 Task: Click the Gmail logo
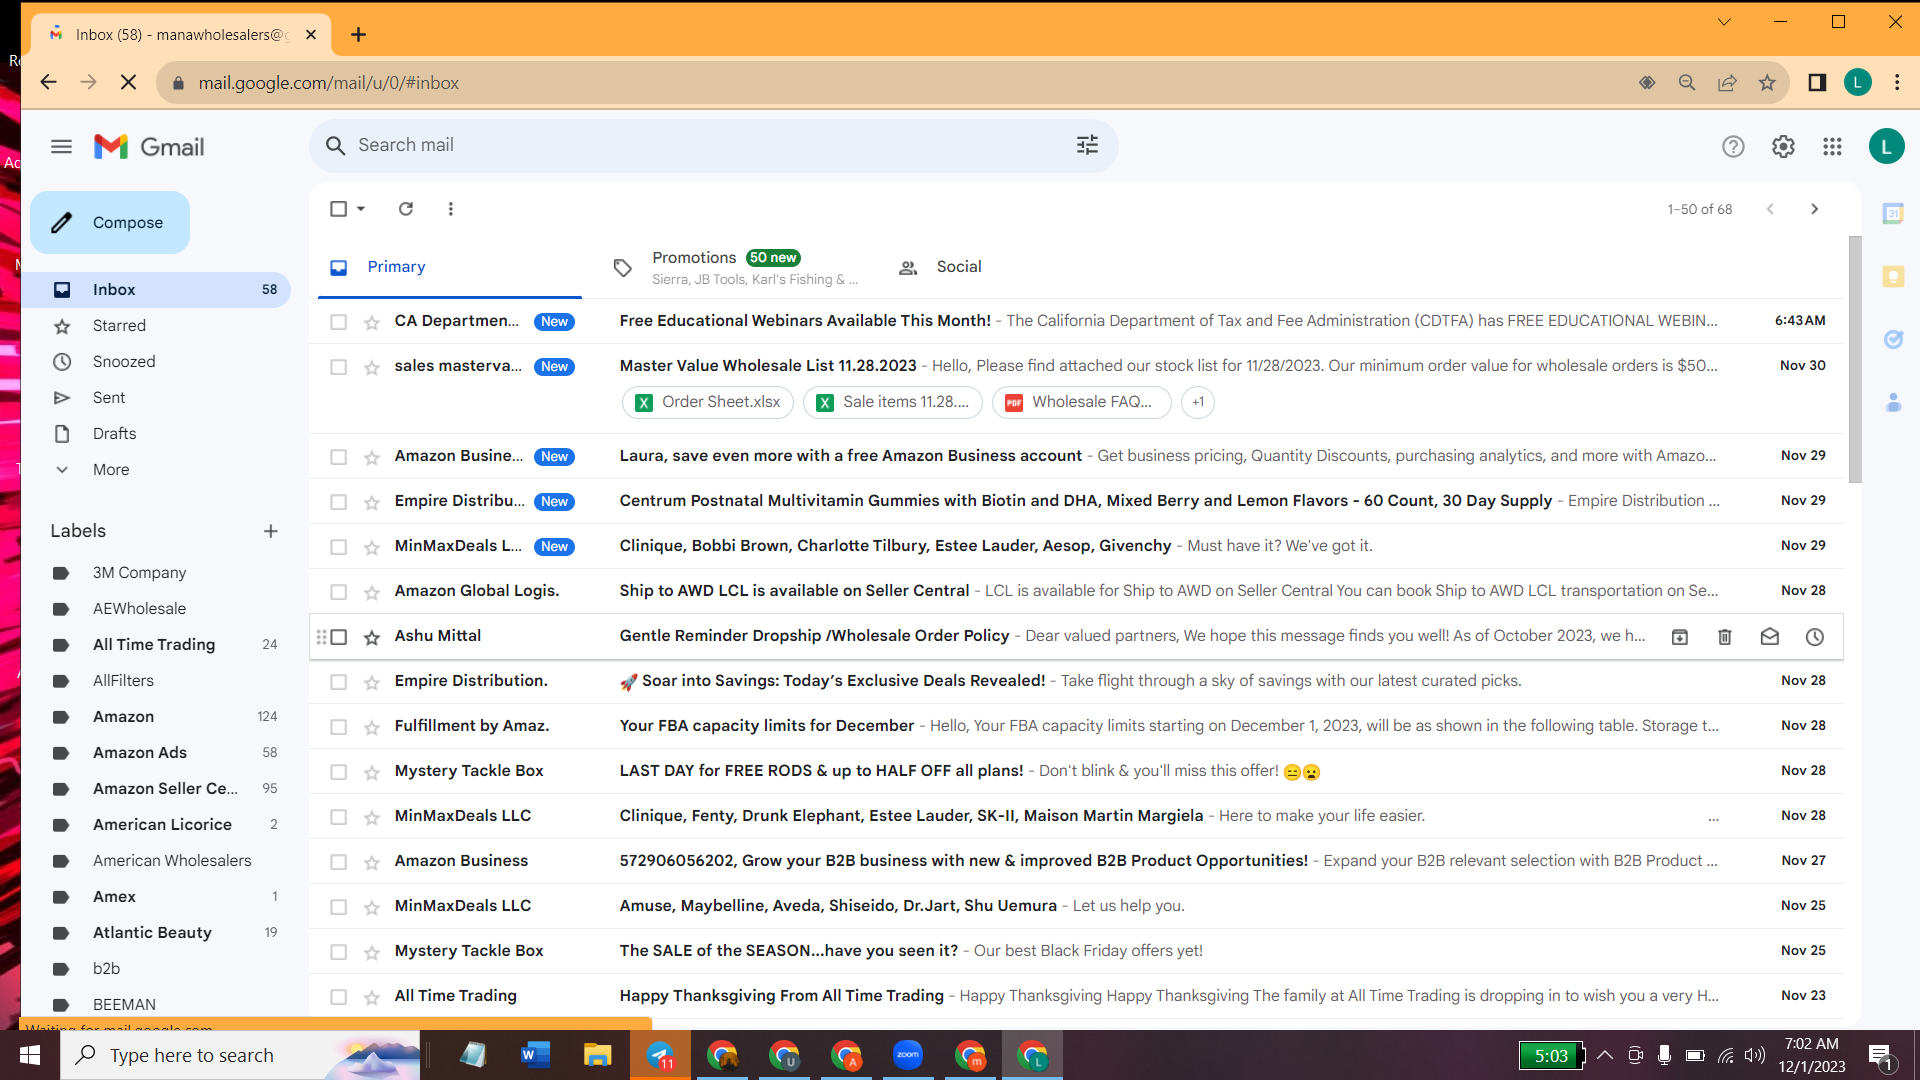click(149, 147)
